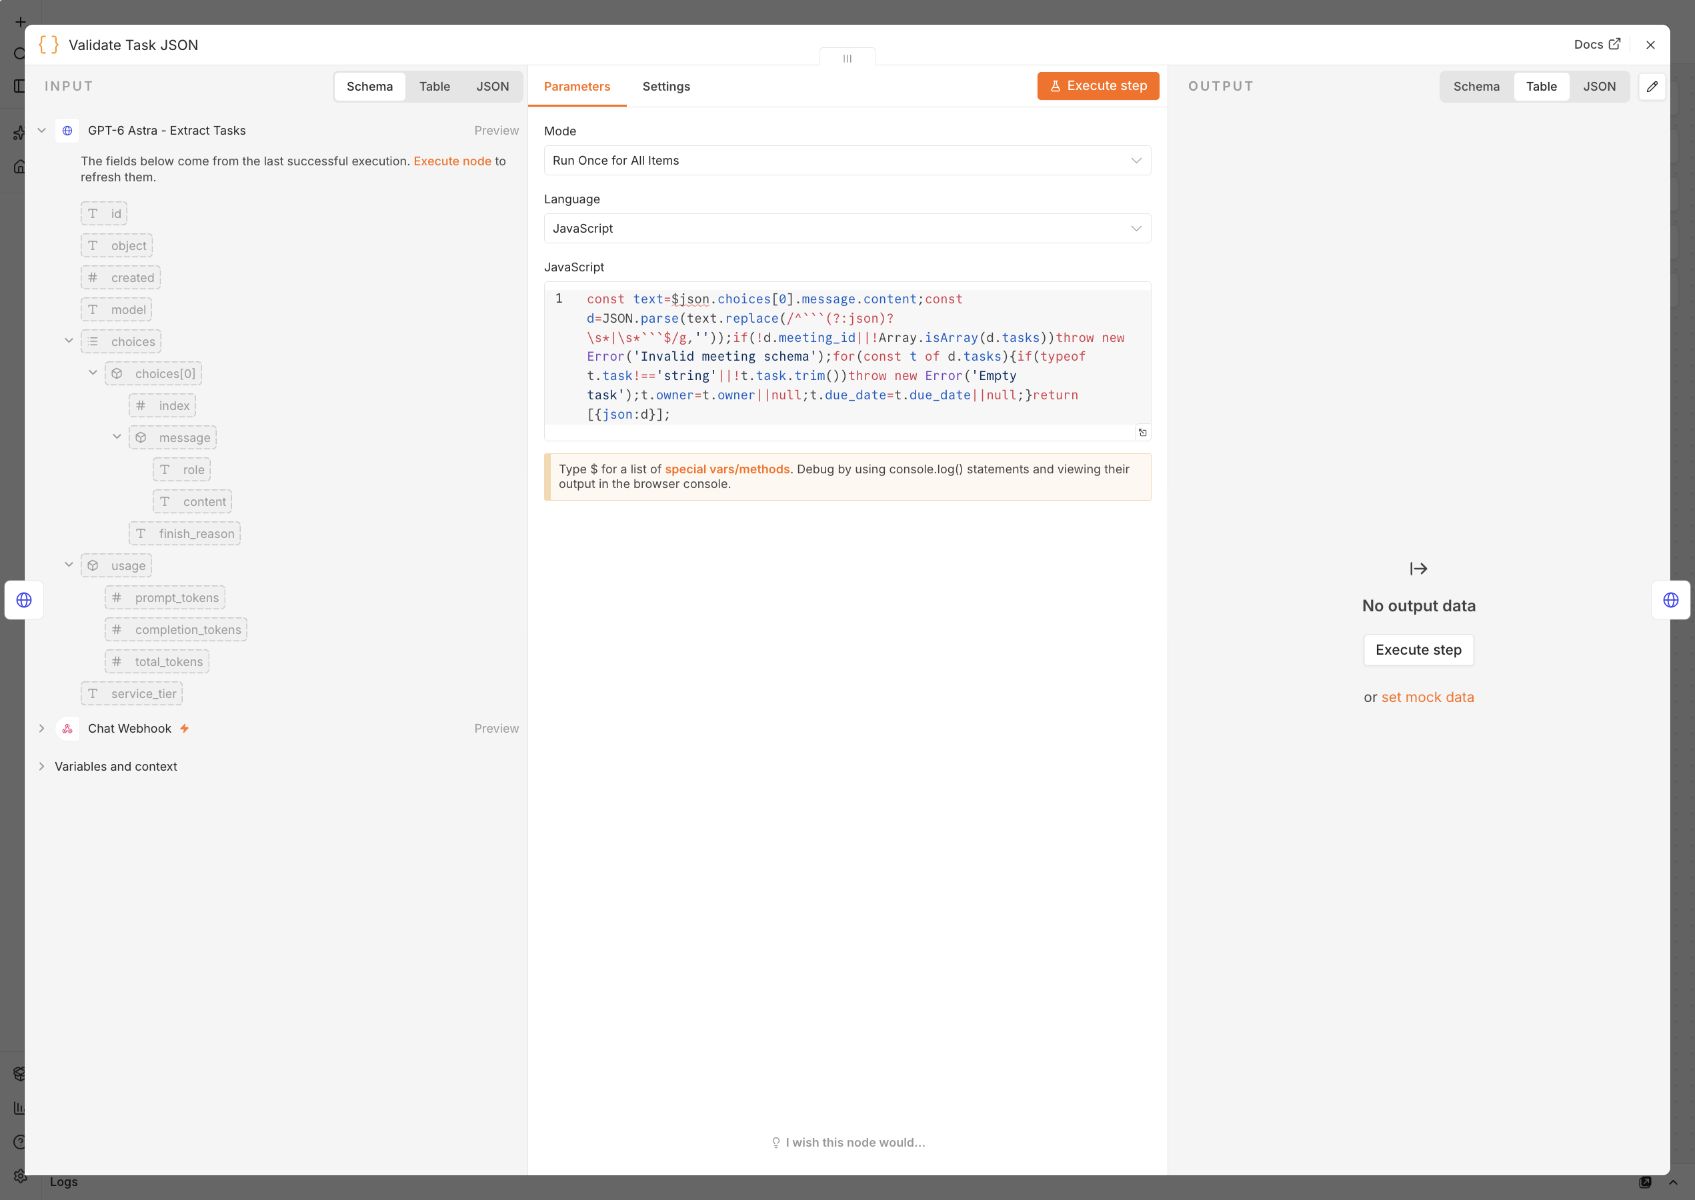Click the GPT-6 Astra node globe icon
Viewport: 1695px width, 1200px height.
[67, 131]
